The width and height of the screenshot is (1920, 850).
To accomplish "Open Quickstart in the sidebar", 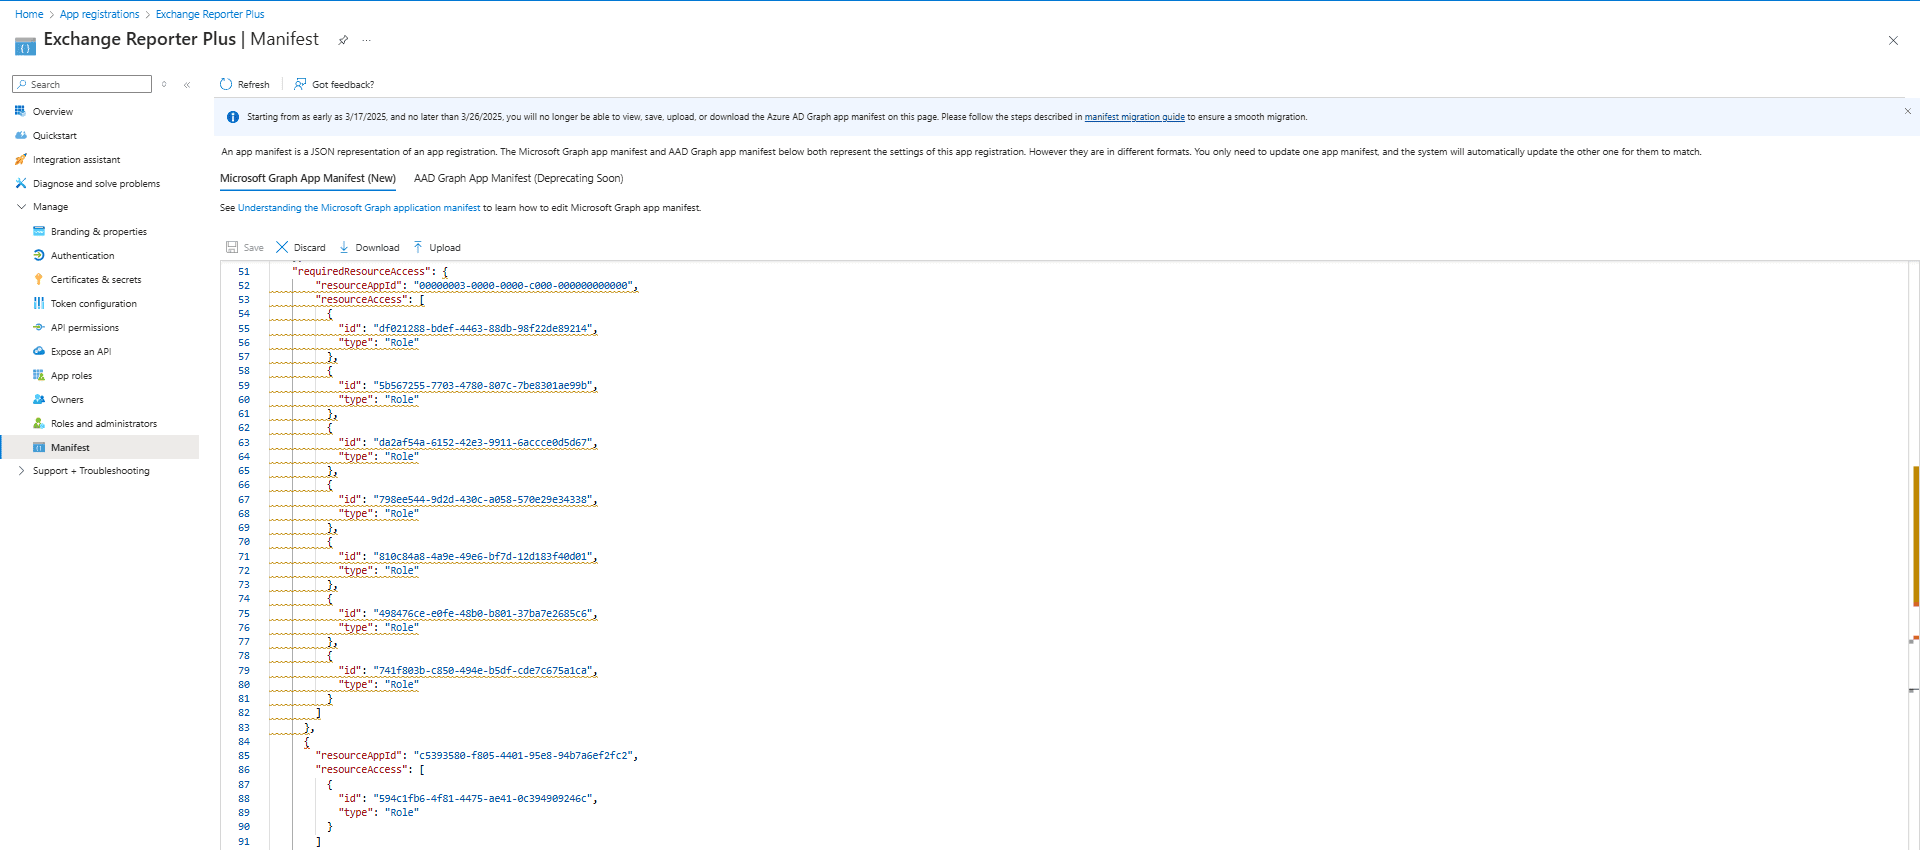I will point(55,136).
